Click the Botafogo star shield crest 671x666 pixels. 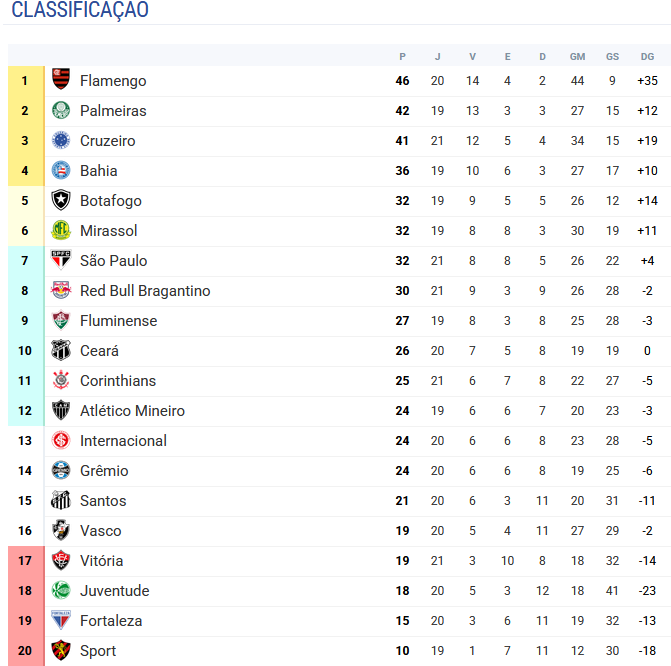(x=61, y=200)
